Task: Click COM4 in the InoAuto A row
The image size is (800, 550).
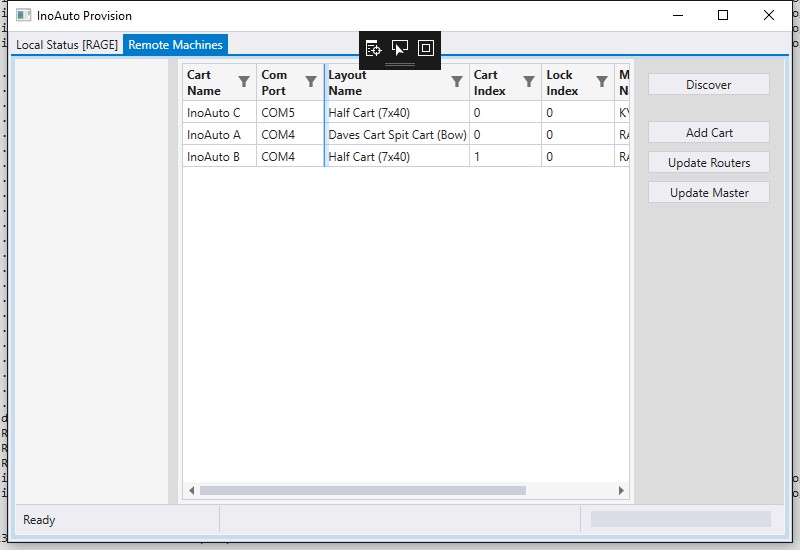Action: (x=290, y=135)
